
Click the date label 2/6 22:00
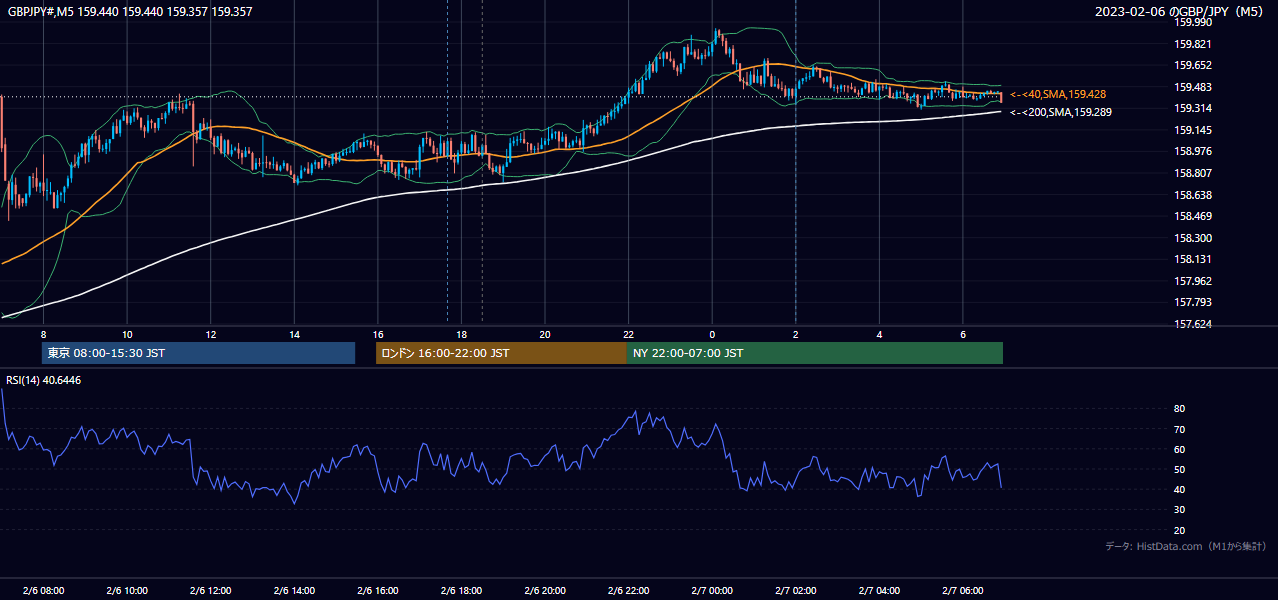pyautogui.click(x=628, y=591)
